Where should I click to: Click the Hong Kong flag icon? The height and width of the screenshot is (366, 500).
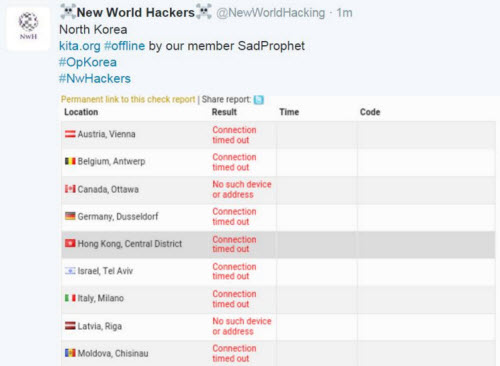(70, 244)
